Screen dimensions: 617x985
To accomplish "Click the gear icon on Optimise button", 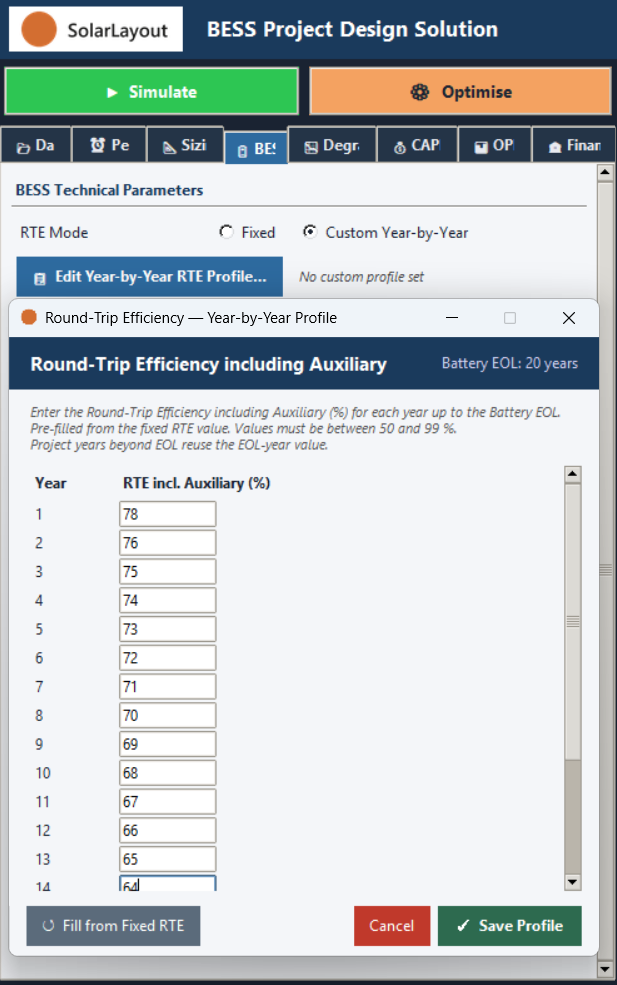I will pos(420,92).
